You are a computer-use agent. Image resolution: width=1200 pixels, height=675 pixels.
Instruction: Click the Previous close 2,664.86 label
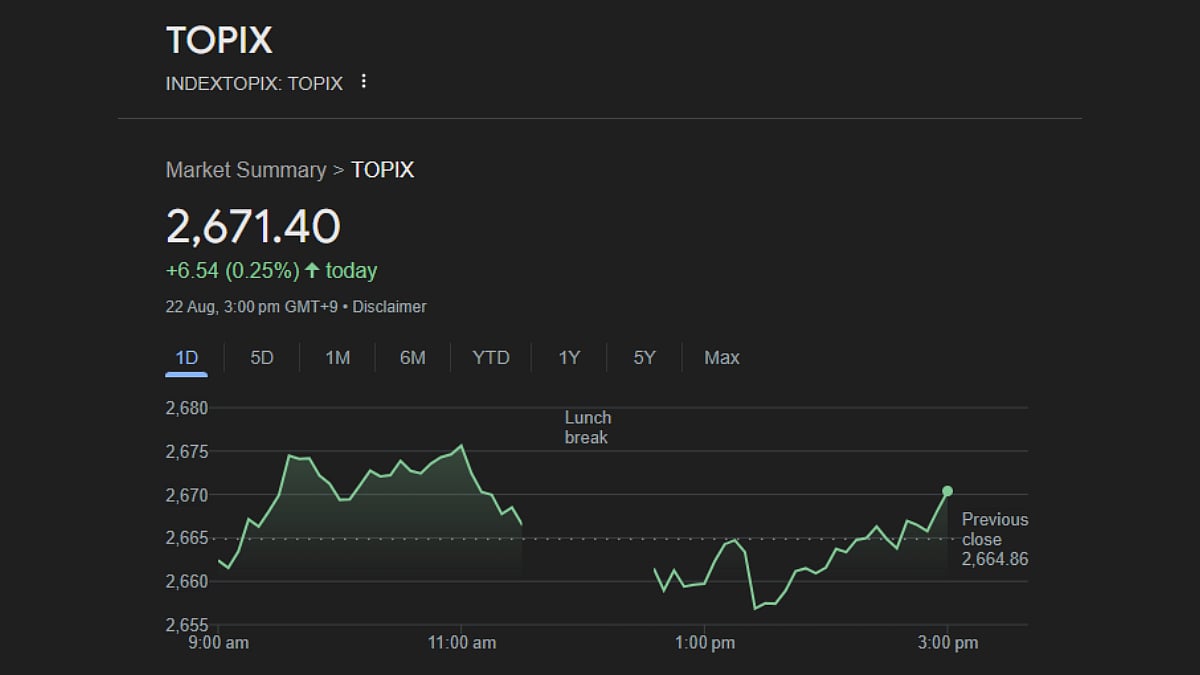pyautogui.click(x=994, y=539)
